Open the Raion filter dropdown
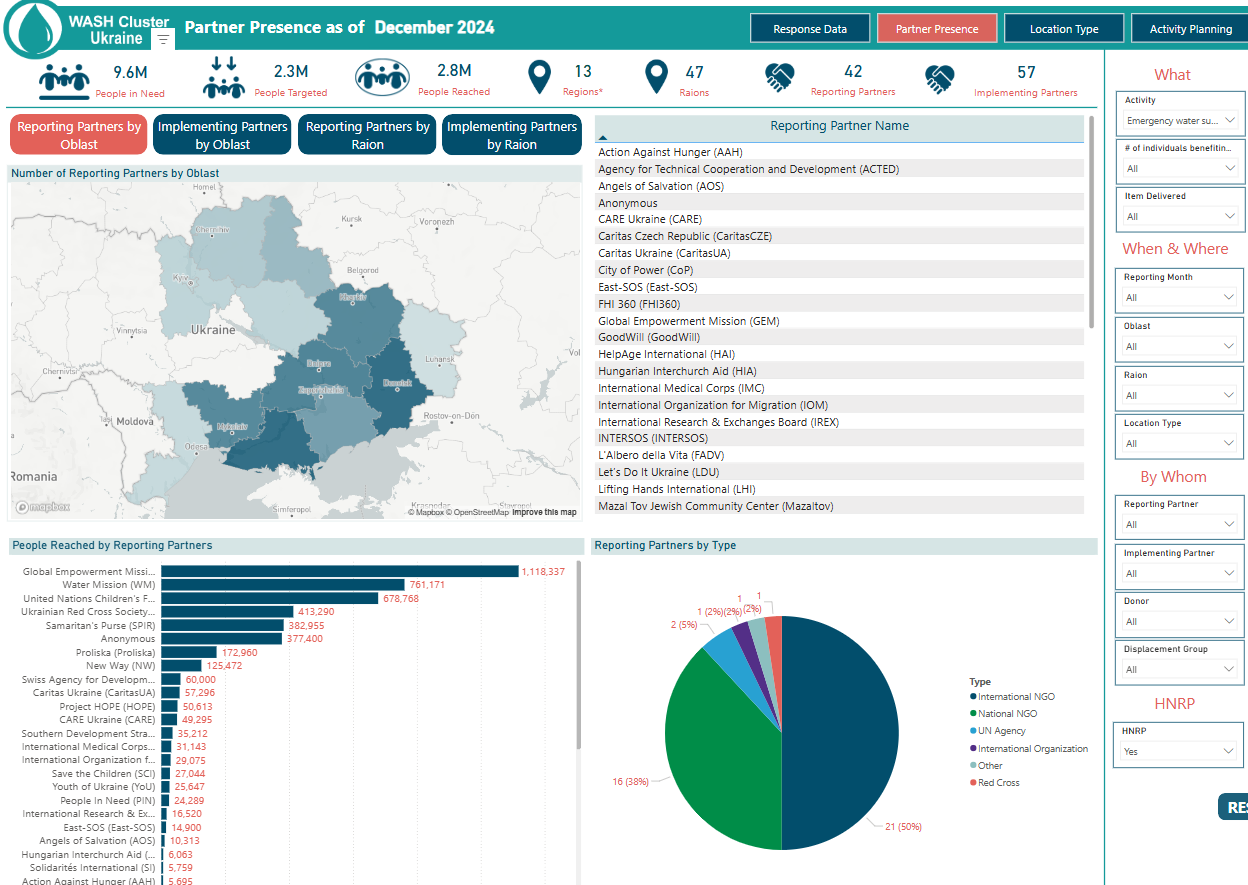 click(1180, 395)
